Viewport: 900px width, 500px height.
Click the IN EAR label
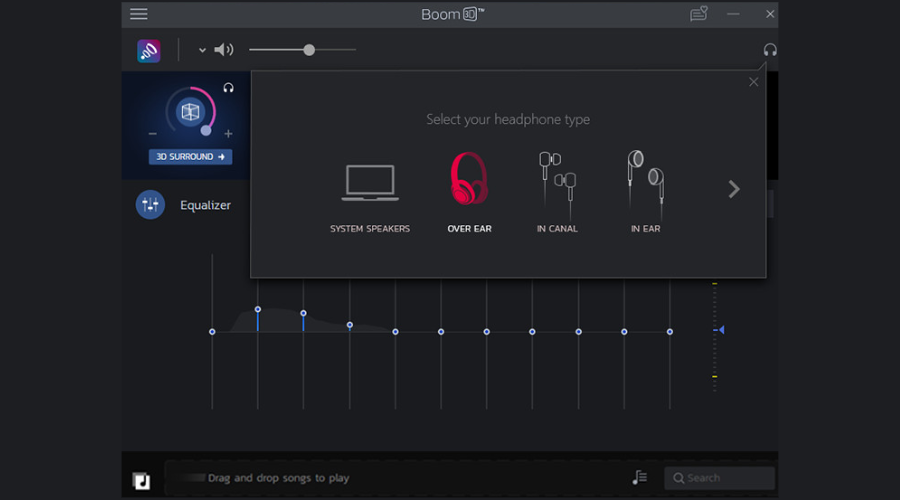tap(646, 228)
